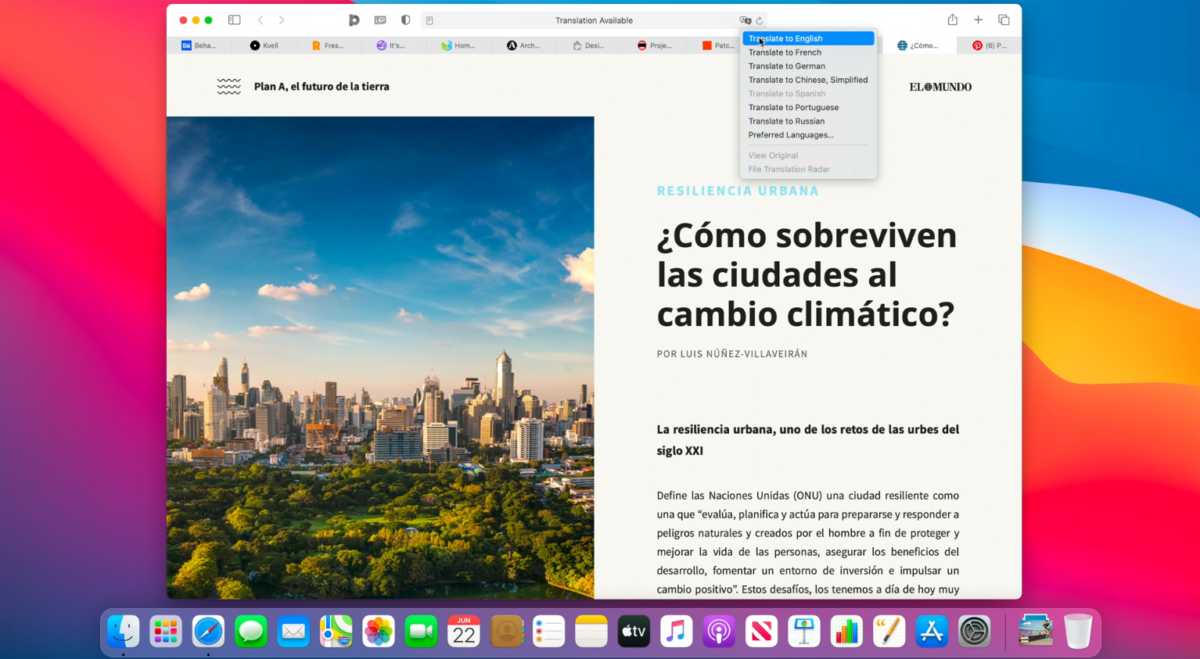
Task: Reload the page with the refresh icon
Action: coord(760,20)
